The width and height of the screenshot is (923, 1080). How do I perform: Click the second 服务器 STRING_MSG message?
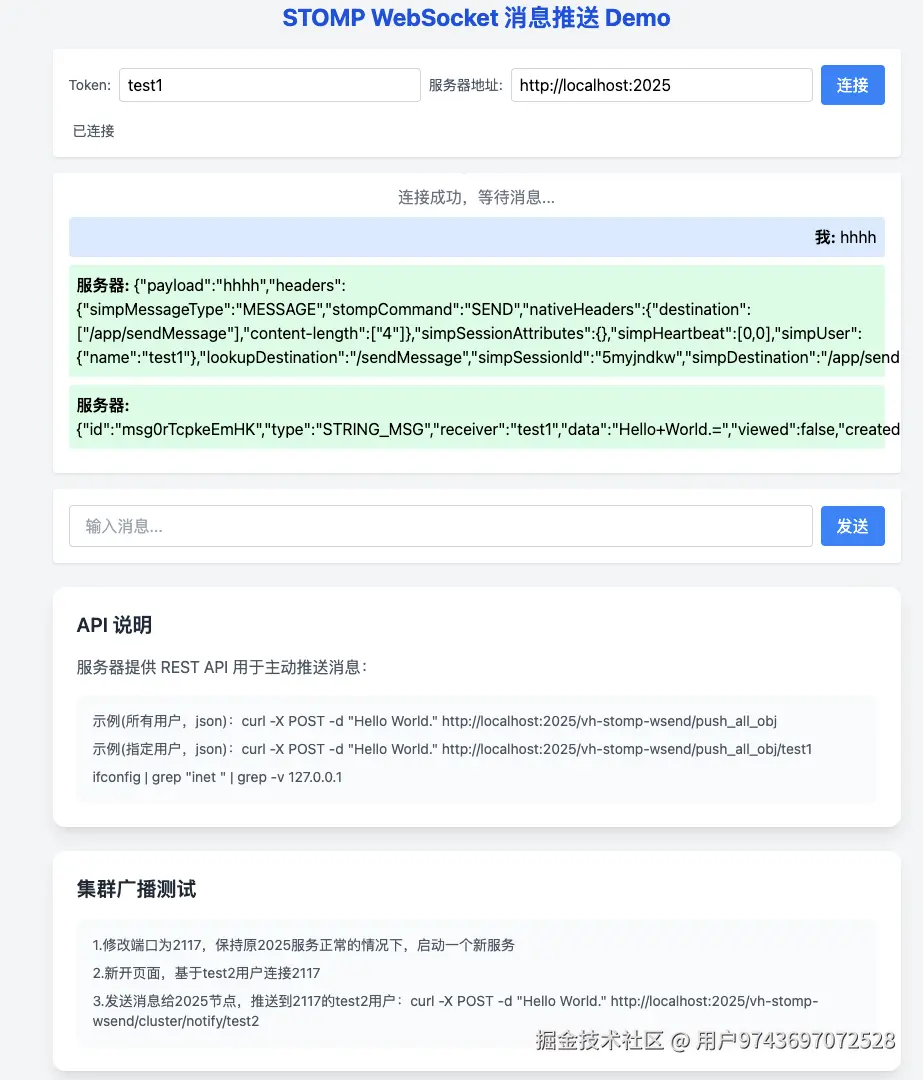click(x=475, y=417)
